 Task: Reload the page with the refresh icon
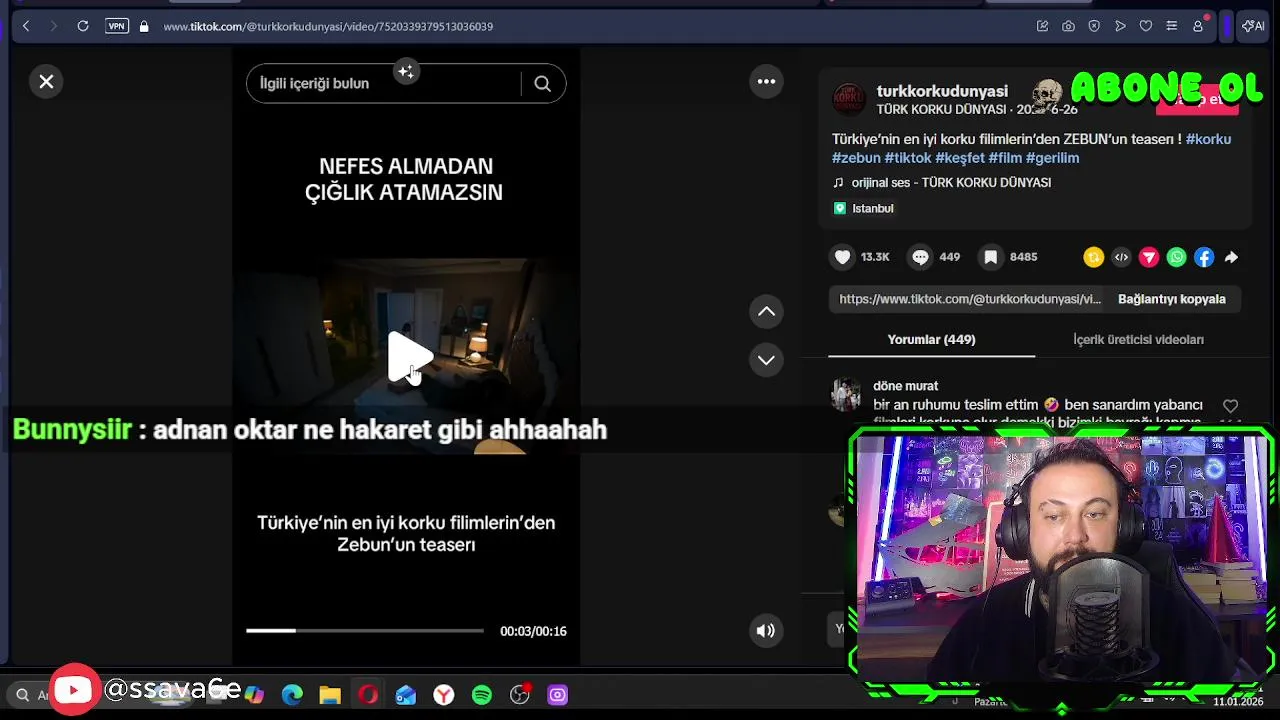pos(83,26)
